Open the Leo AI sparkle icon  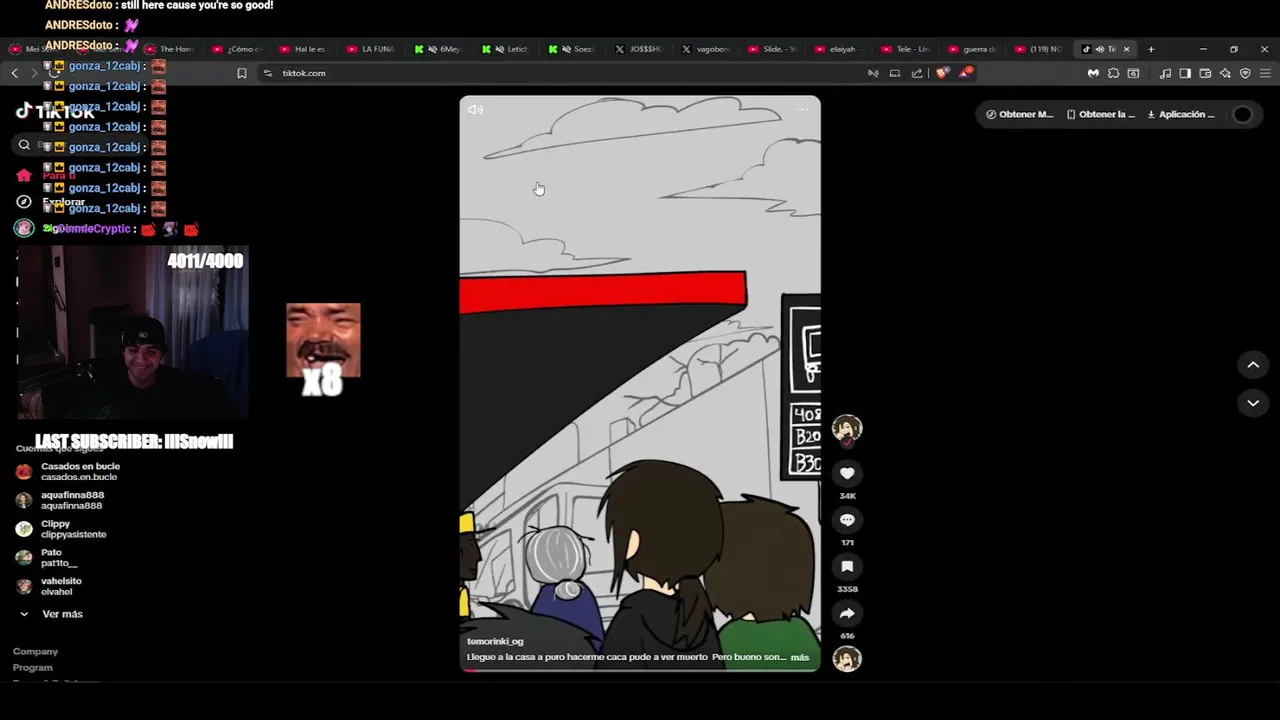tap(1225, 73)
